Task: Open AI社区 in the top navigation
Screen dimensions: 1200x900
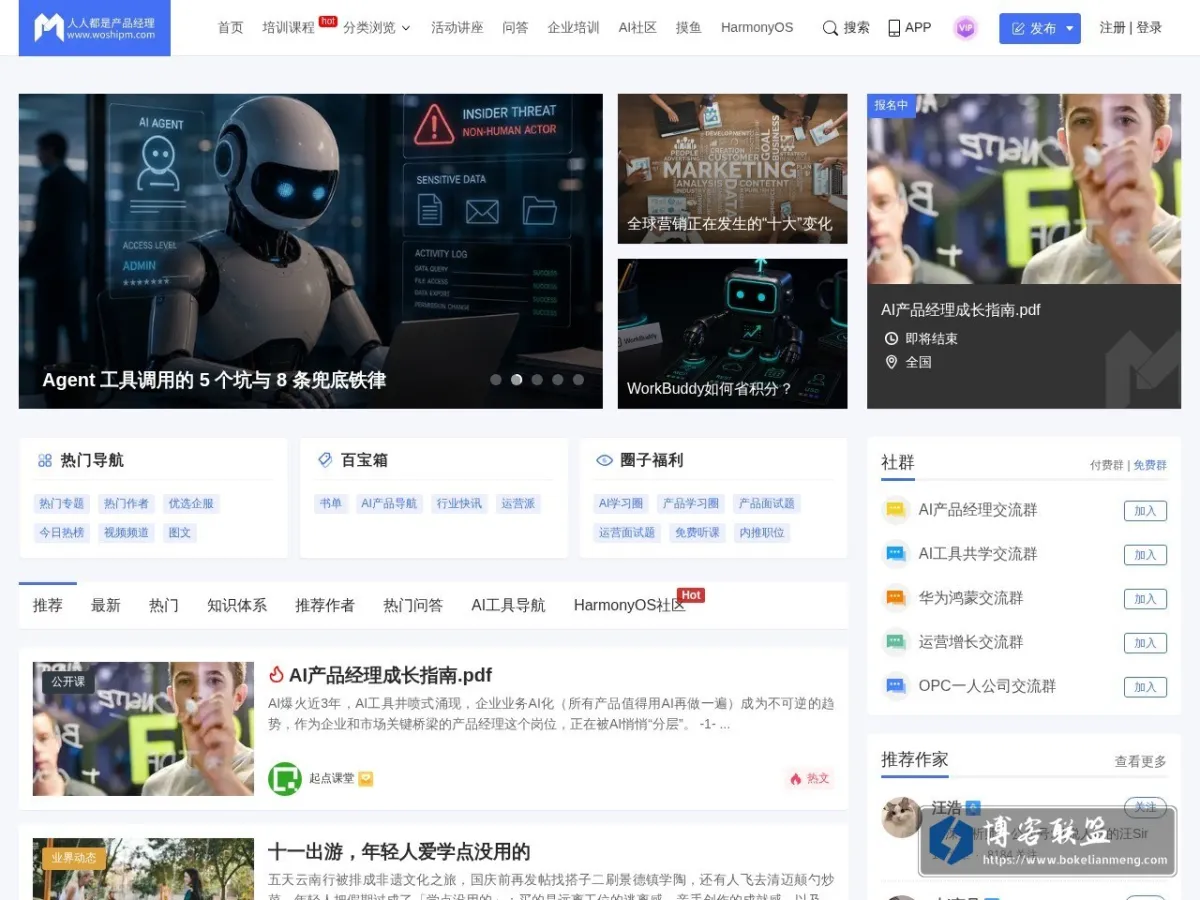Action: click(638, 28)
